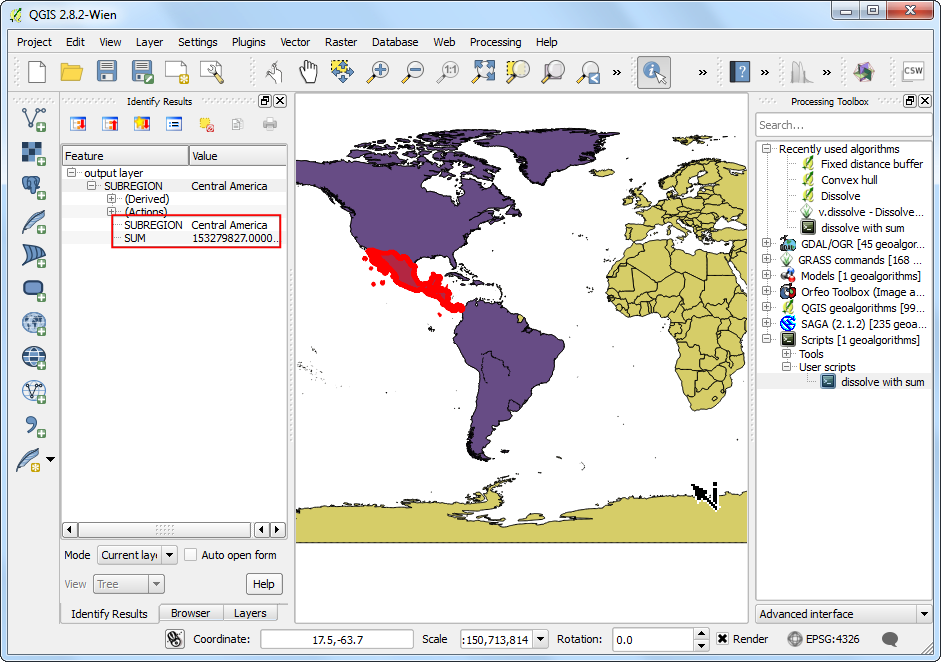Click Clear Results icon in Identify Results
Screen dimensions: 941x662
coord(206,124)
